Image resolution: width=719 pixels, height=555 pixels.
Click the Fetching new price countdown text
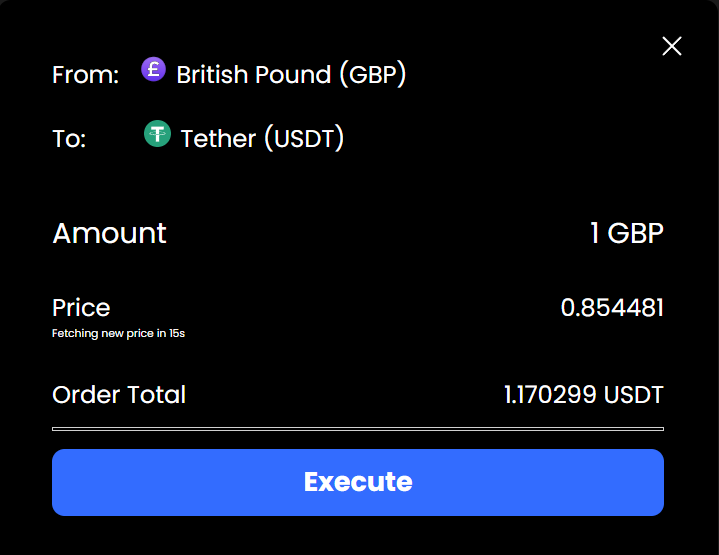[118, 334]
